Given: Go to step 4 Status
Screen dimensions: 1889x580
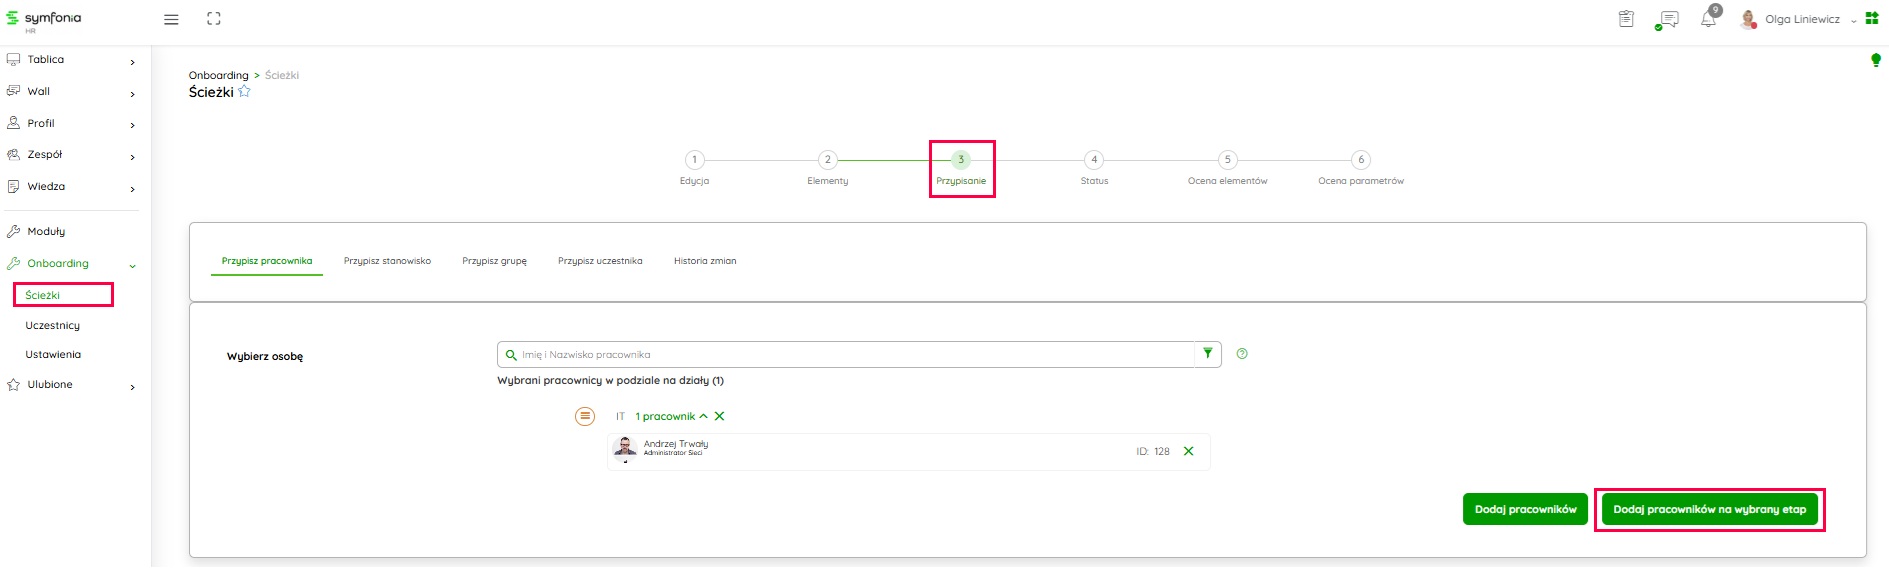Looking at the screenshot, I should click(1094, 160).
